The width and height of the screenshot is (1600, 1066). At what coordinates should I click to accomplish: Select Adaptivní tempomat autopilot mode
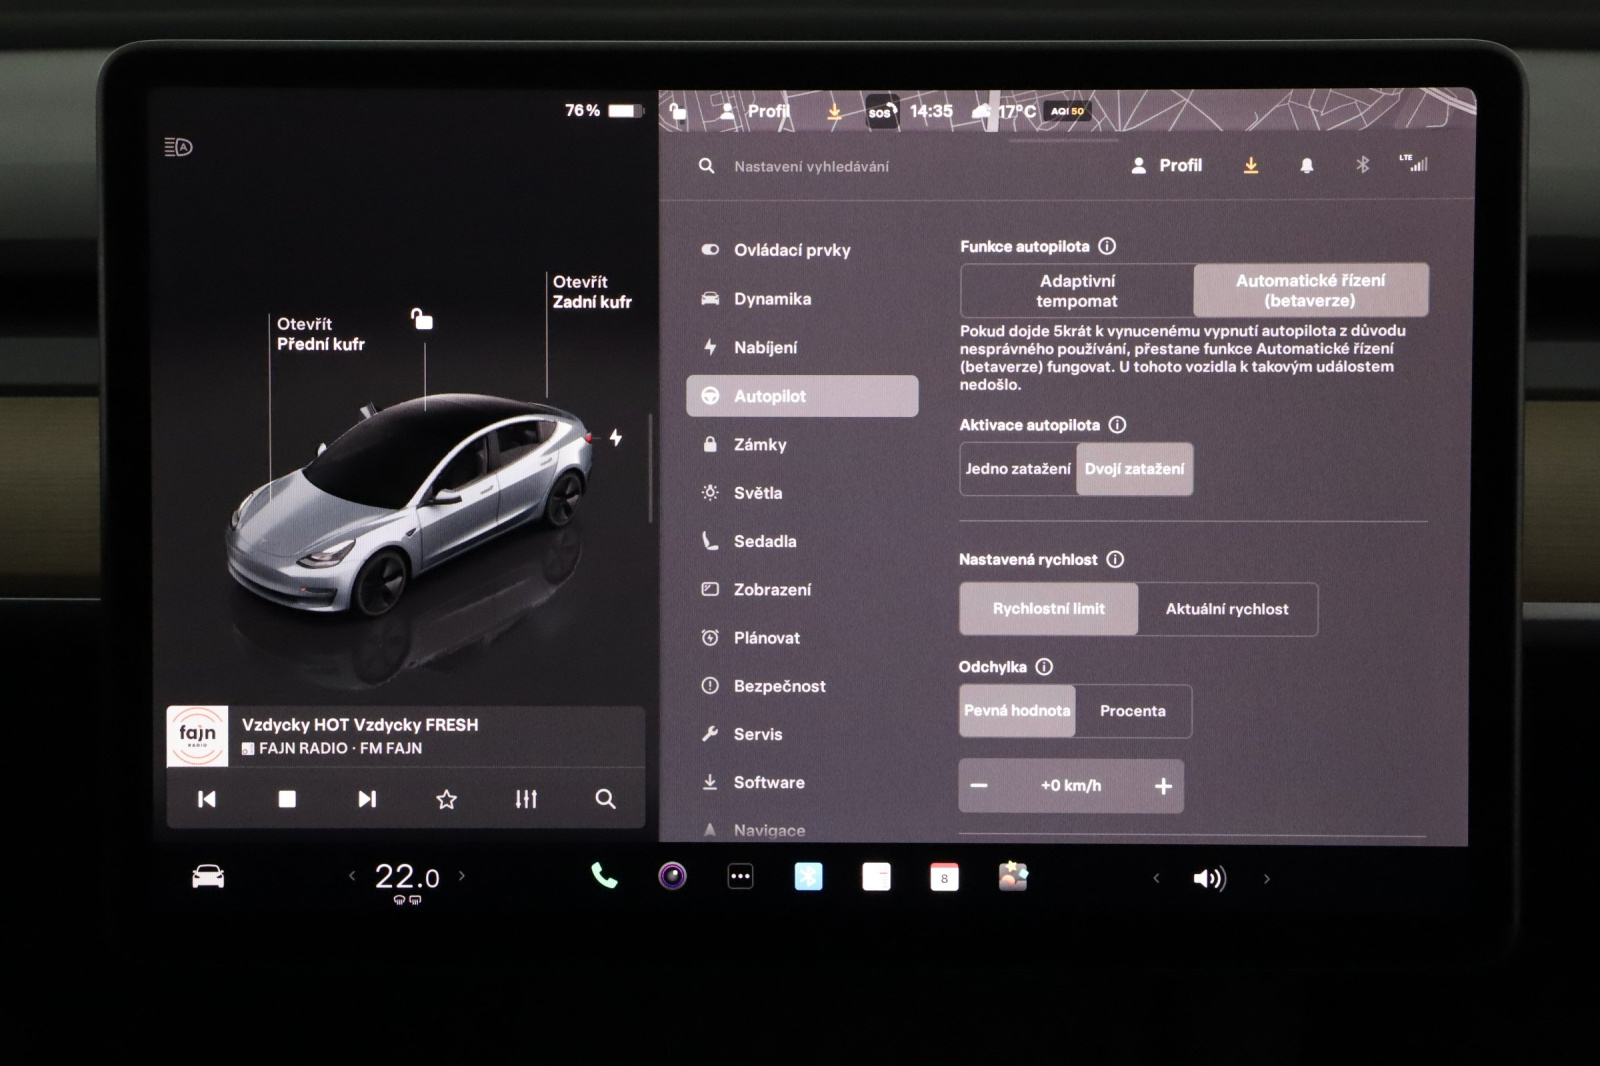[x=1077, y=291]
